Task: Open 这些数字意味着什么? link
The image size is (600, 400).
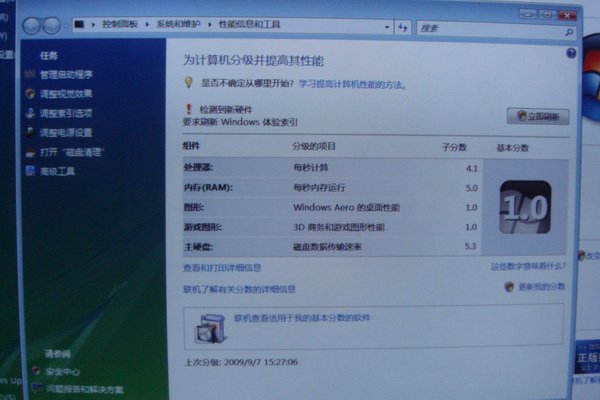Action: click(x=528, y=266)
